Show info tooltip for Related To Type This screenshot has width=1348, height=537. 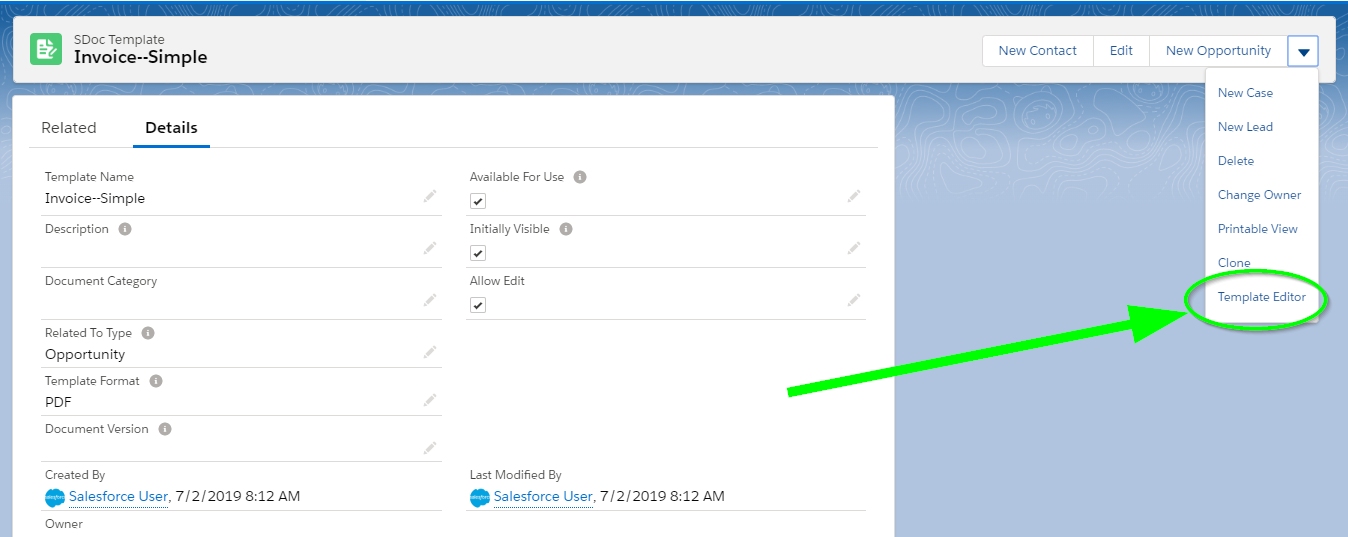(148, 333)
